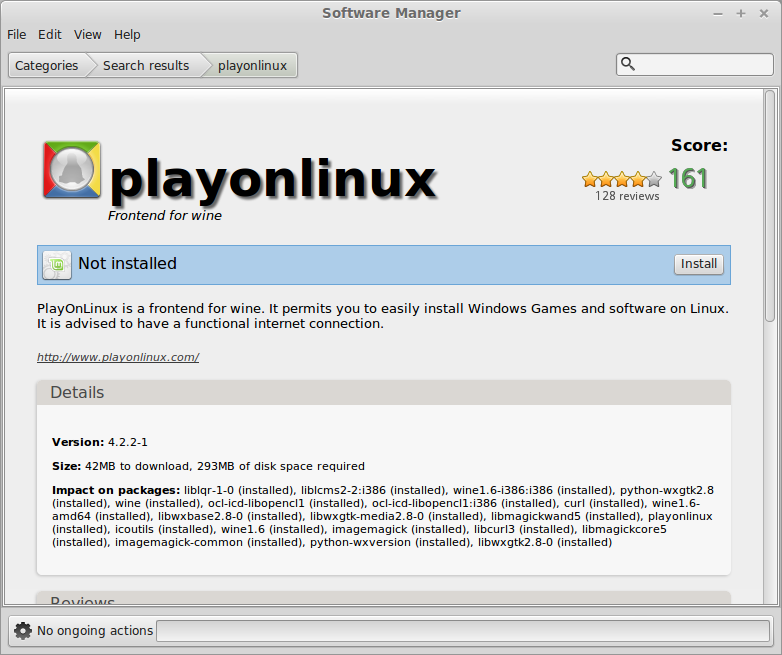Open the playonlinux.com website link
This screenshot has width=782, height=655.
[118, 357]
